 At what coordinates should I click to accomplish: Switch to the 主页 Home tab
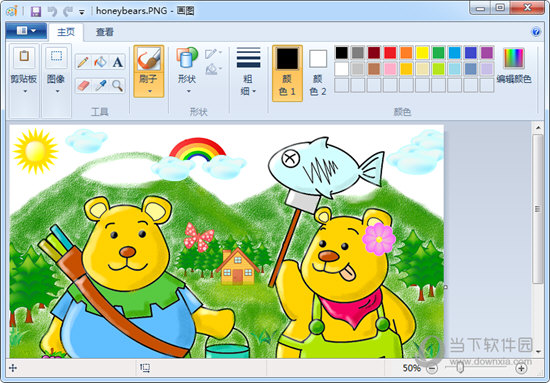[x=66, y=32]
